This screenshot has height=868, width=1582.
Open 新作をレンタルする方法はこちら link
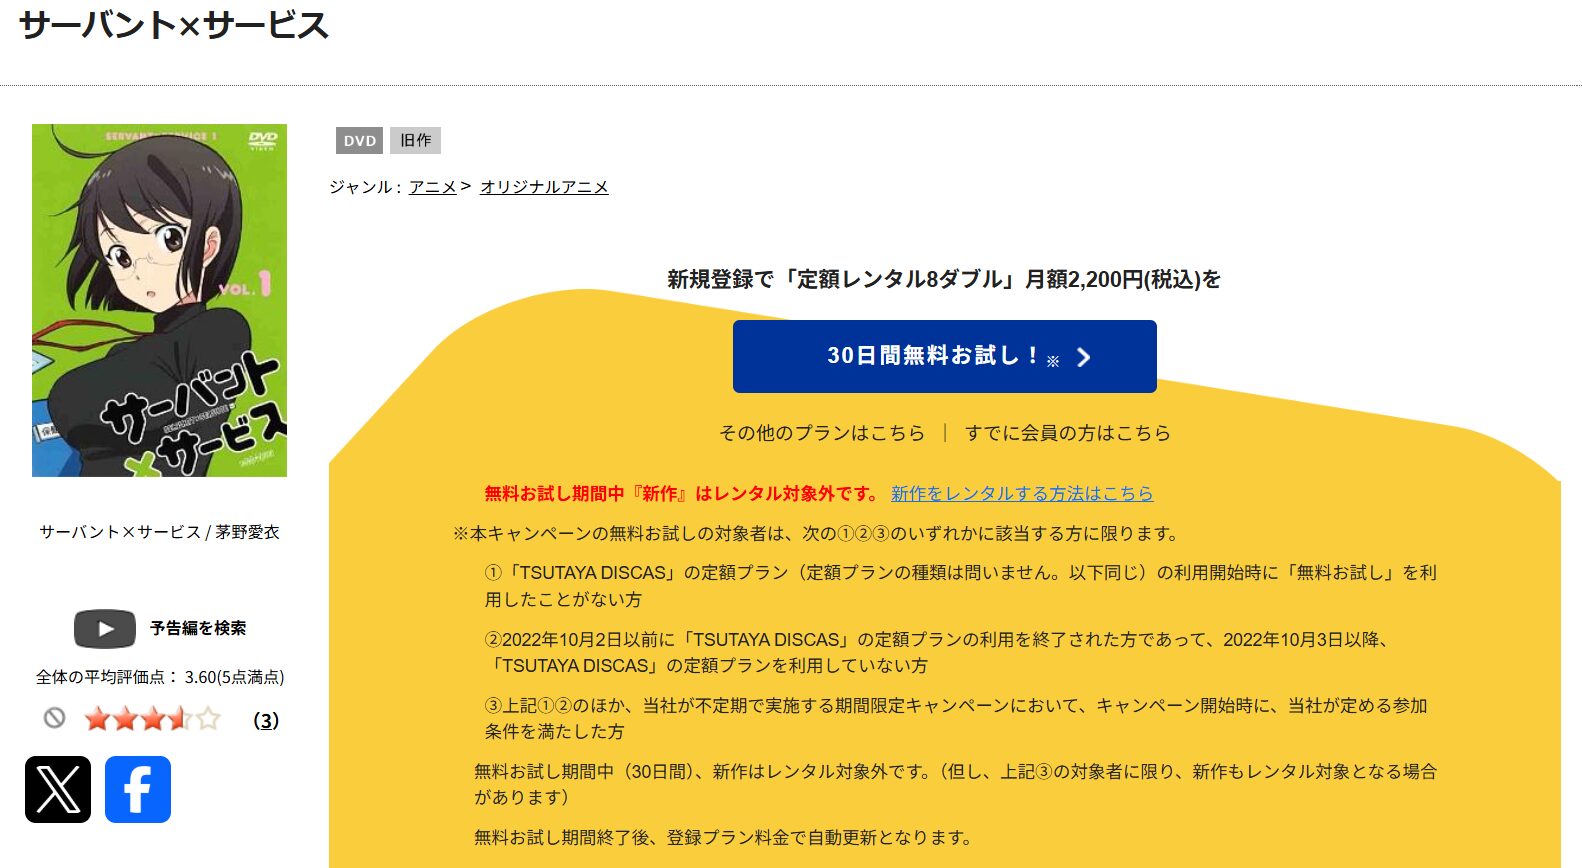1022,493
